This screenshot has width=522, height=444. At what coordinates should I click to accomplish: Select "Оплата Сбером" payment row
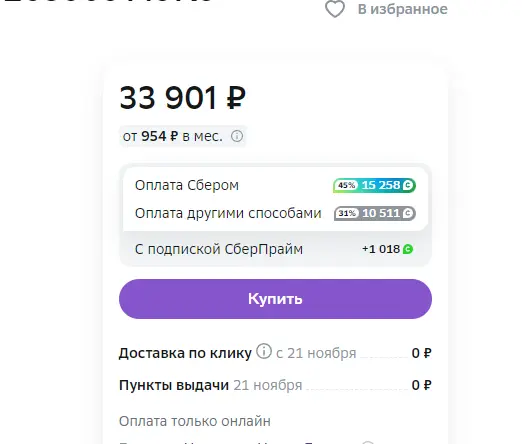pyautogui.click(x=275, y=185)
